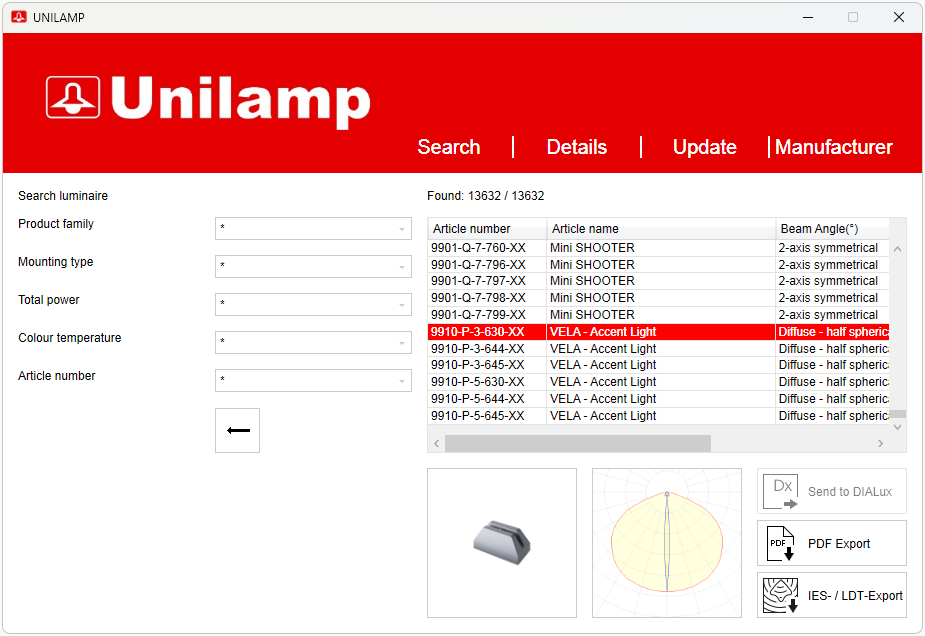925x636 pixels.
Task: Select row 9901-Q-7-799-XX
Action: 658,315
